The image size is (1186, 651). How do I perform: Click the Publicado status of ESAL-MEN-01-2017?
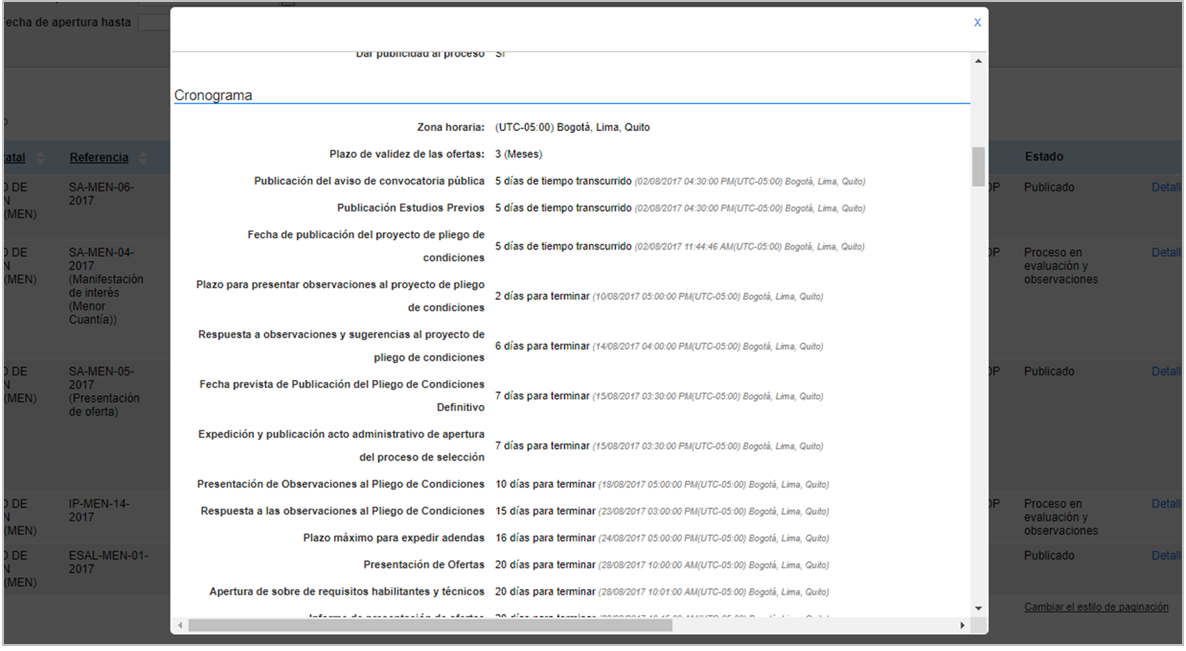click(1049, 556)
